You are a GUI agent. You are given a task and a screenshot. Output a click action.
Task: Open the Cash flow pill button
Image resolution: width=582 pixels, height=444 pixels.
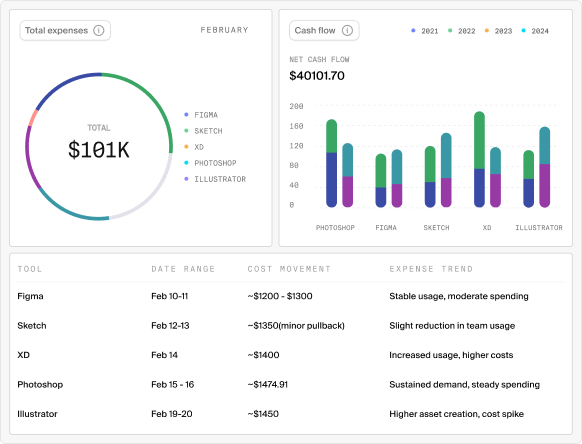point(324,30)
